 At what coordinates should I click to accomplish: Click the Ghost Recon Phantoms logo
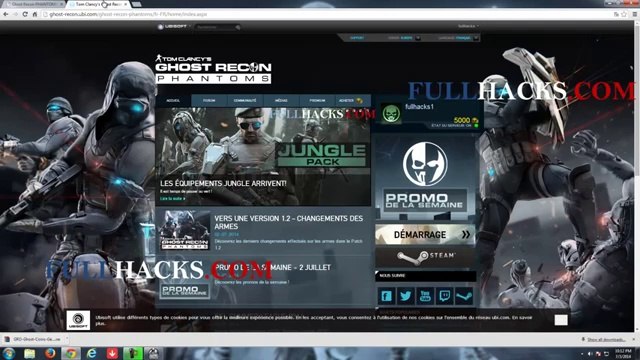point(213,69)
